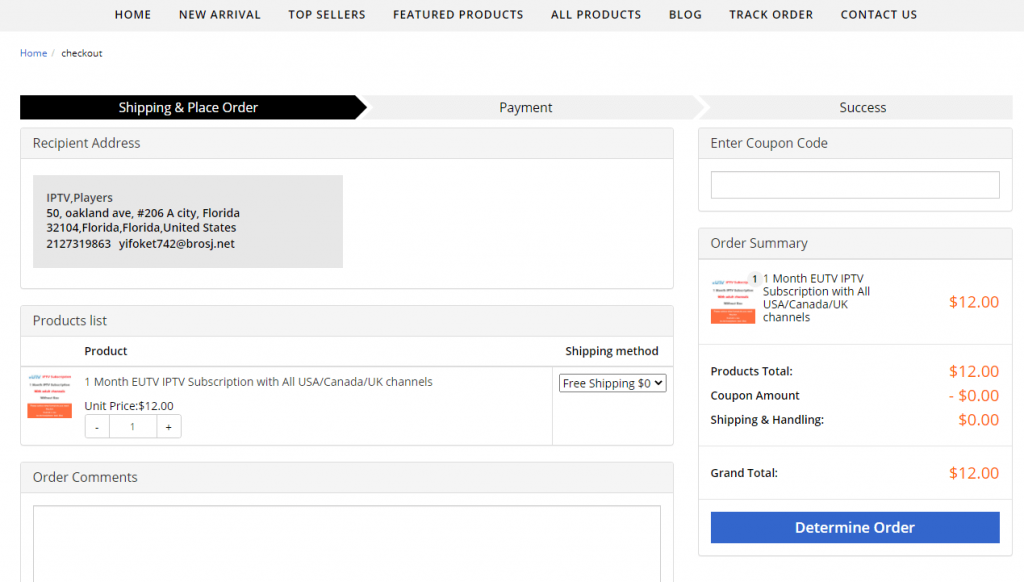Open the product title in Order Summary
Viewport: 1024px width, 582px height.
click(x=816, y=298)
